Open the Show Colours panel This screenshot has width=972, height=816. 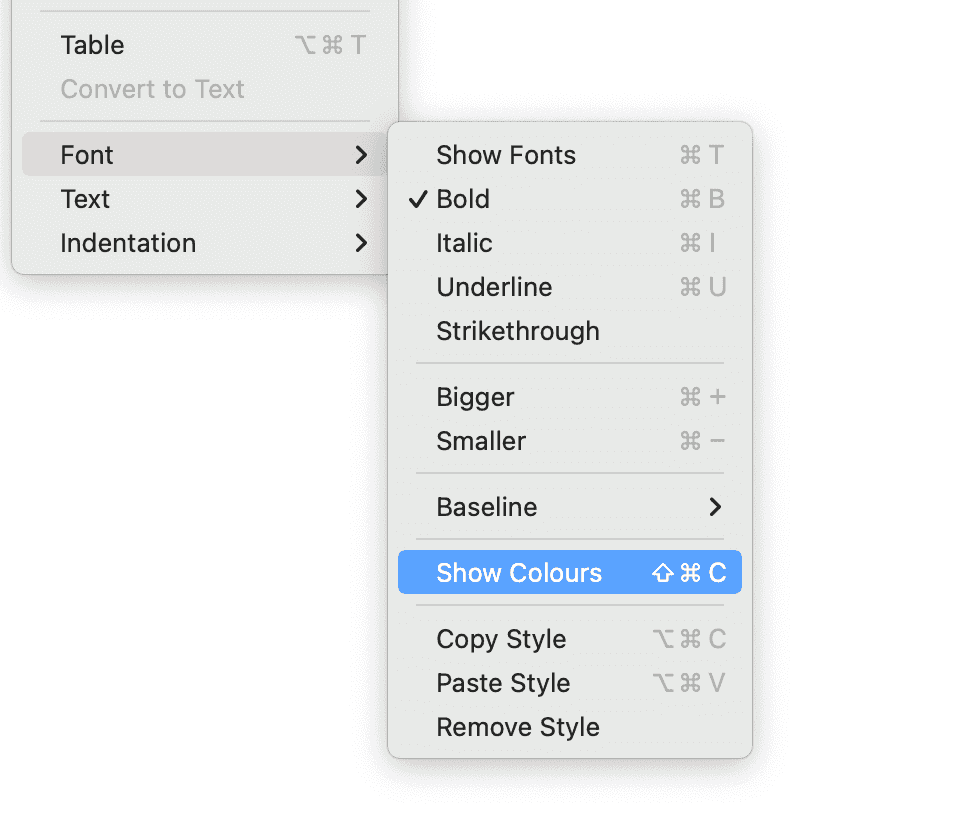518,572
